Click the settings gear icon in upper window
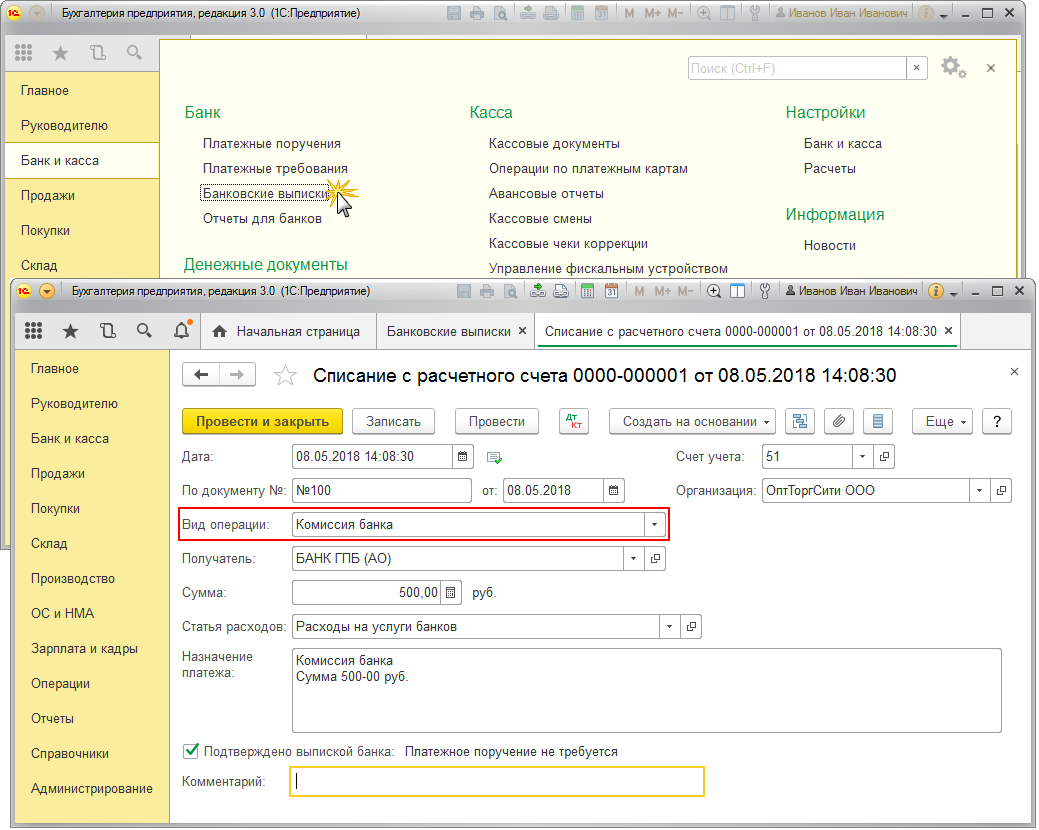The width and height of the screenshot is (1039, 830). click(x=952, y=68)
